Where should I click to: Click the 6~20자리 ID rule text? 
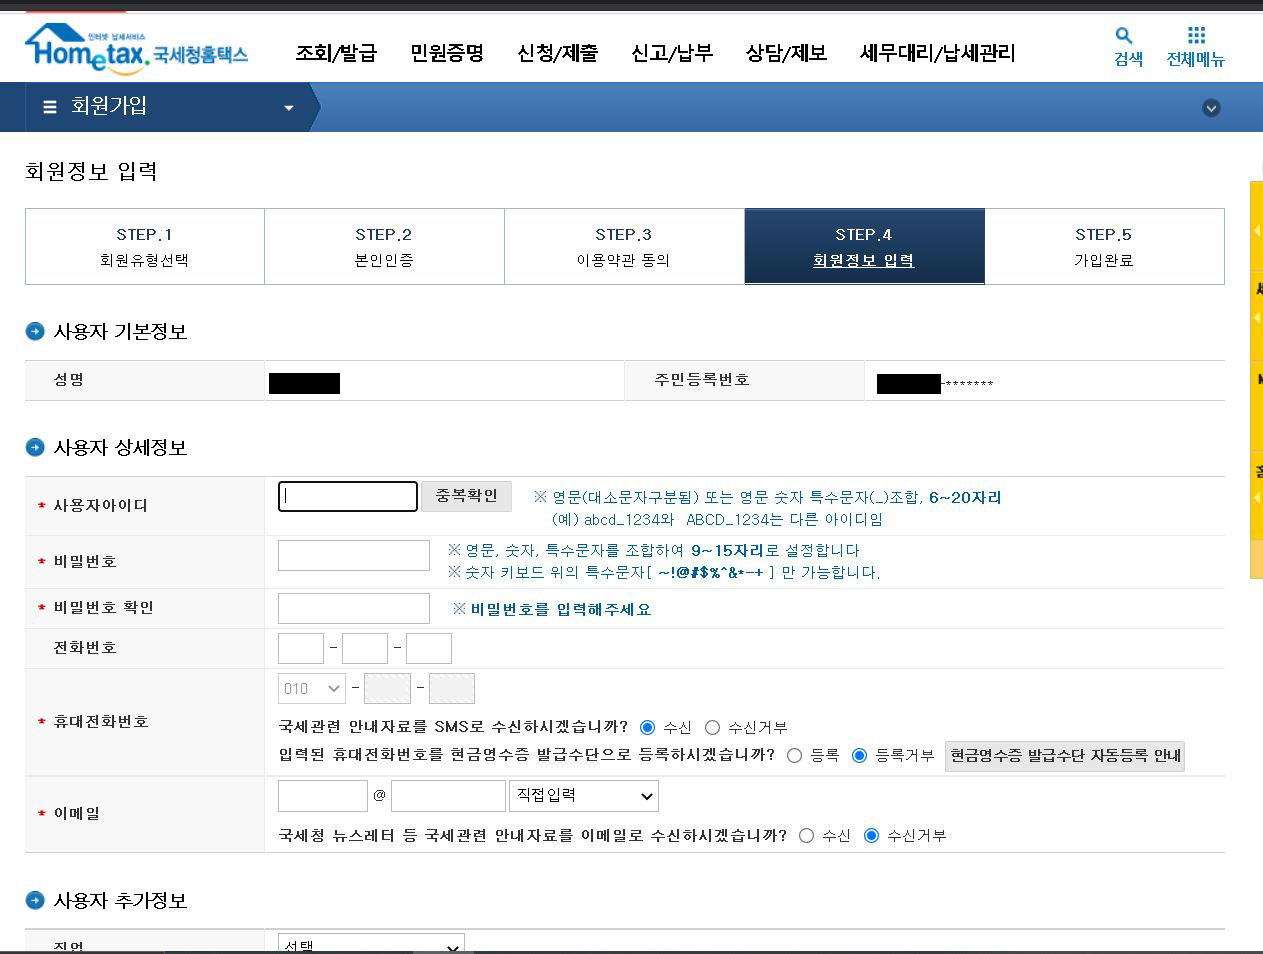click(x=965, y=497)
